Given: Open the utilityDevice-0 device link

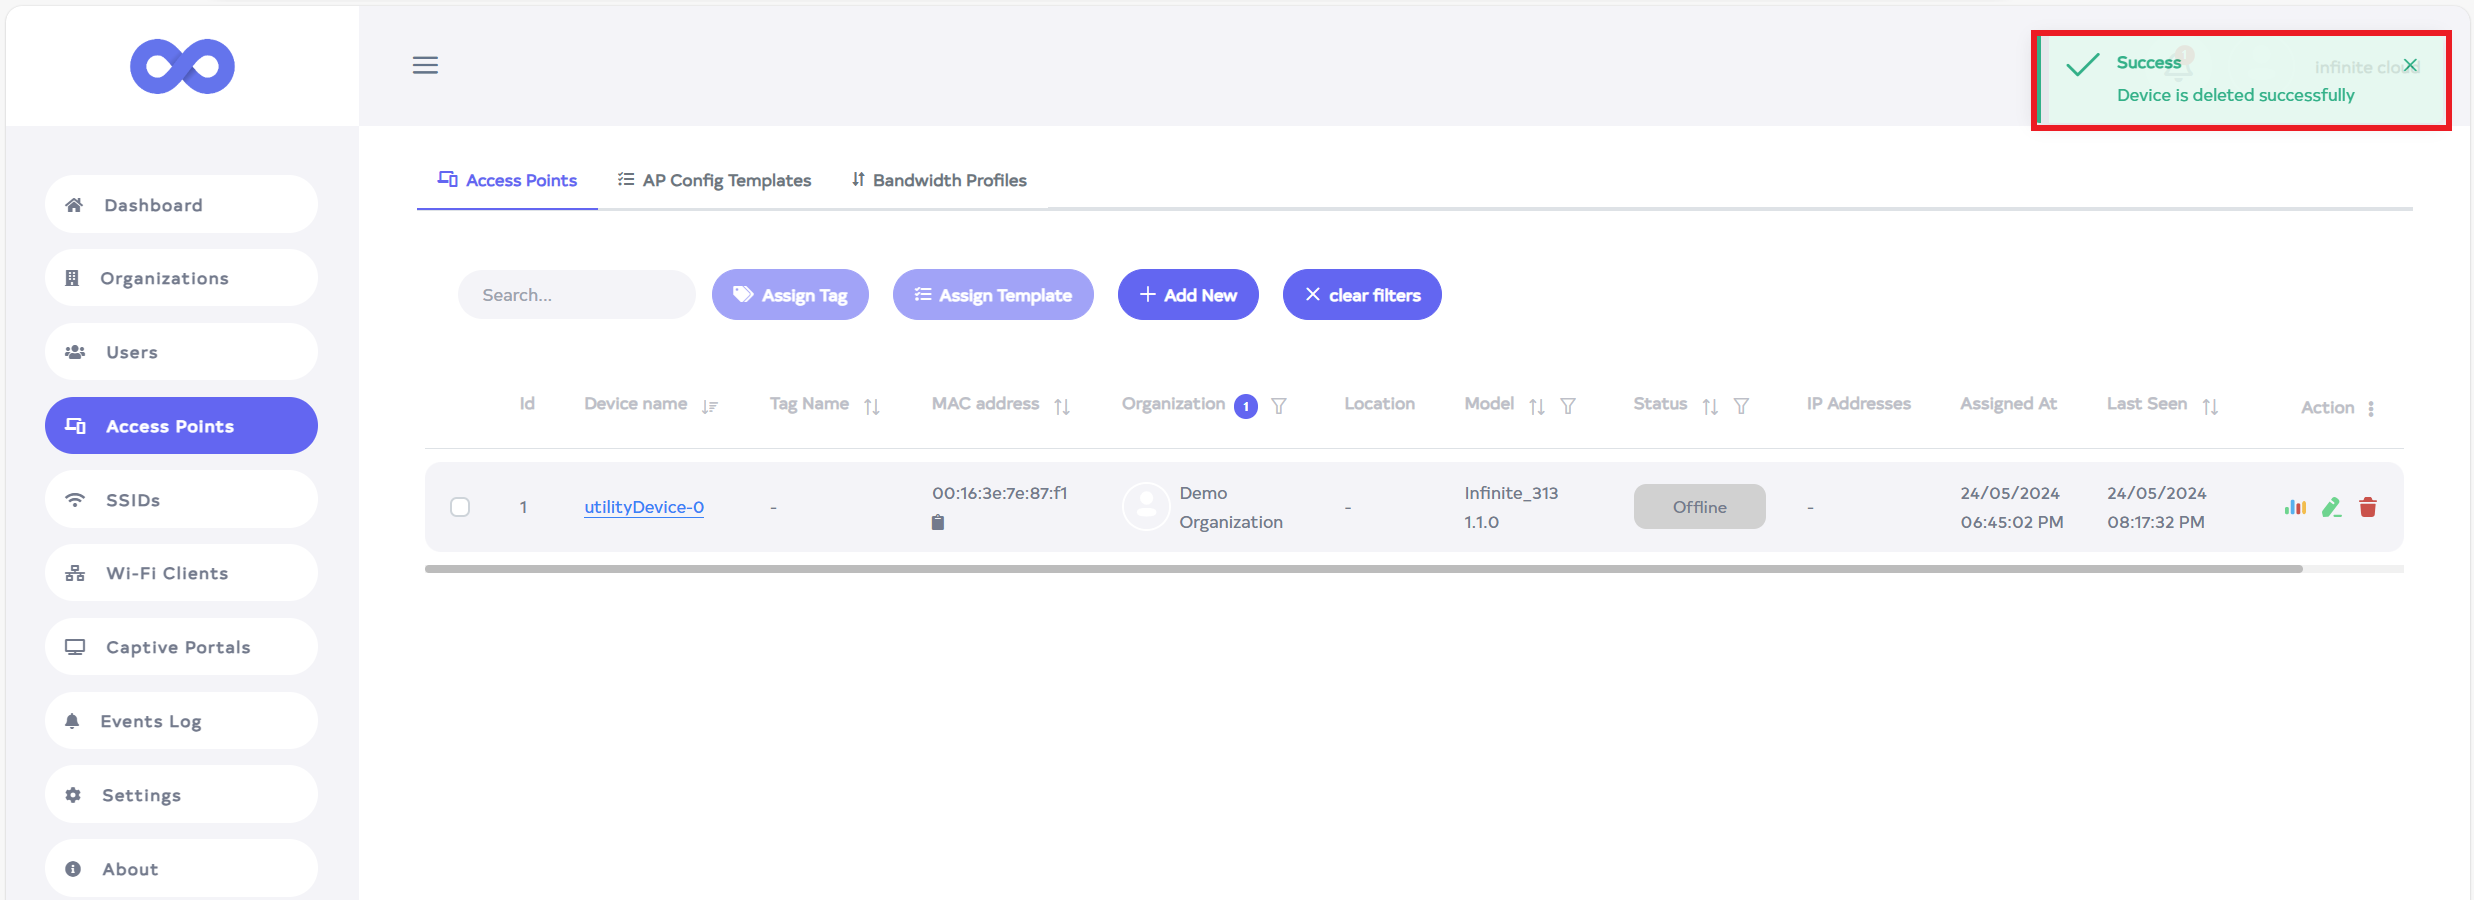Looking at the screenshot, I should (x=644, y=507).
